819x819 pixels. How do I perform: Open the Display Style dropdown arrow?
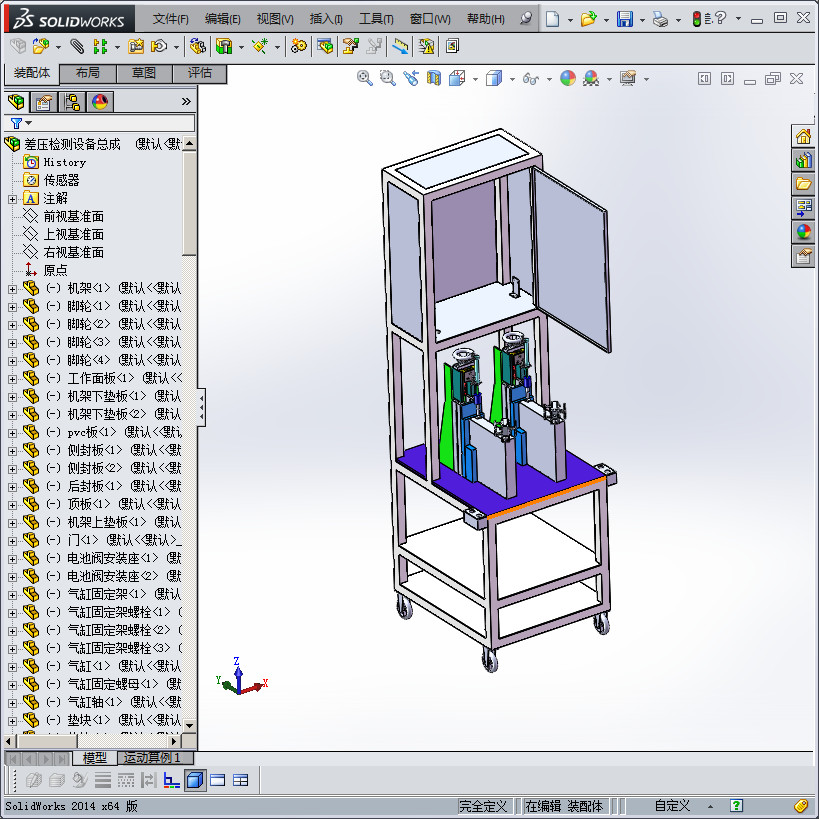click(x=512, y=79)
